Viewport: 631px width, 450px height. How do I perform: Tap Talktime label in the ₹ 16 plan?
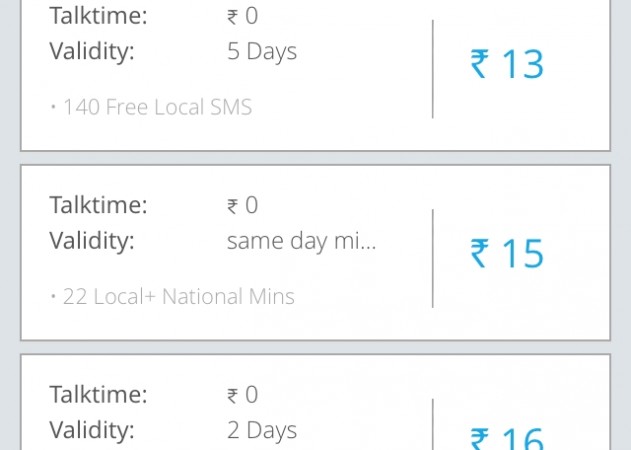coord(98,394)
